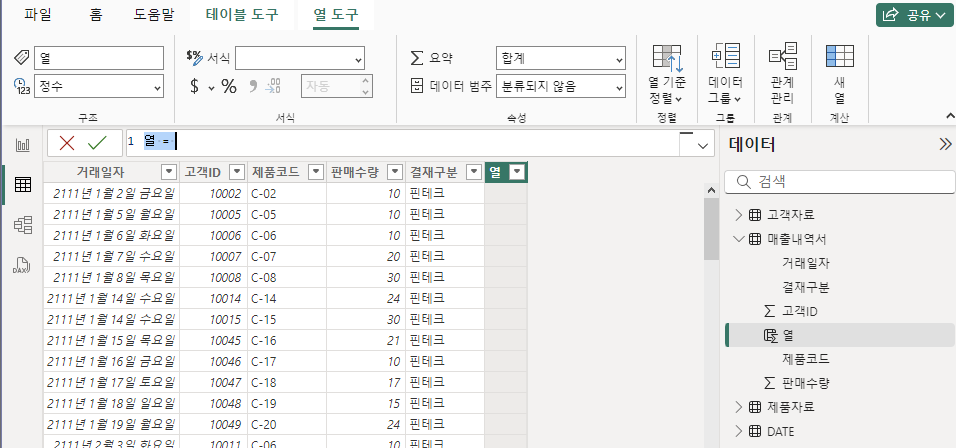The image size is (956, 448).
Task: Open the 제품코드 column filter dropdown
Action: [316, 172]
